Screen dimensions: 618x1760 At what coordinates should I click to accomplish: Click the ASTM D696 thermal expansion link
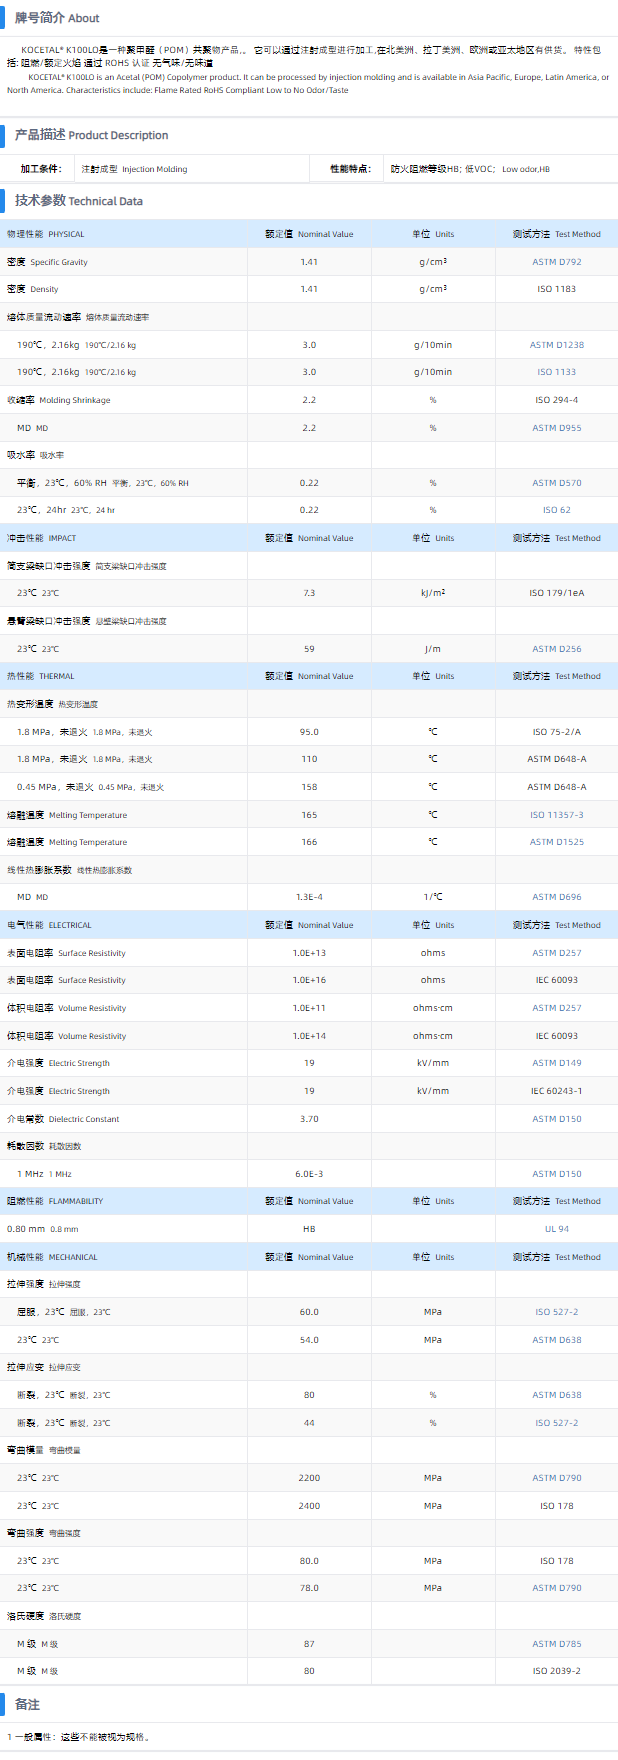[x=556, y=897]
